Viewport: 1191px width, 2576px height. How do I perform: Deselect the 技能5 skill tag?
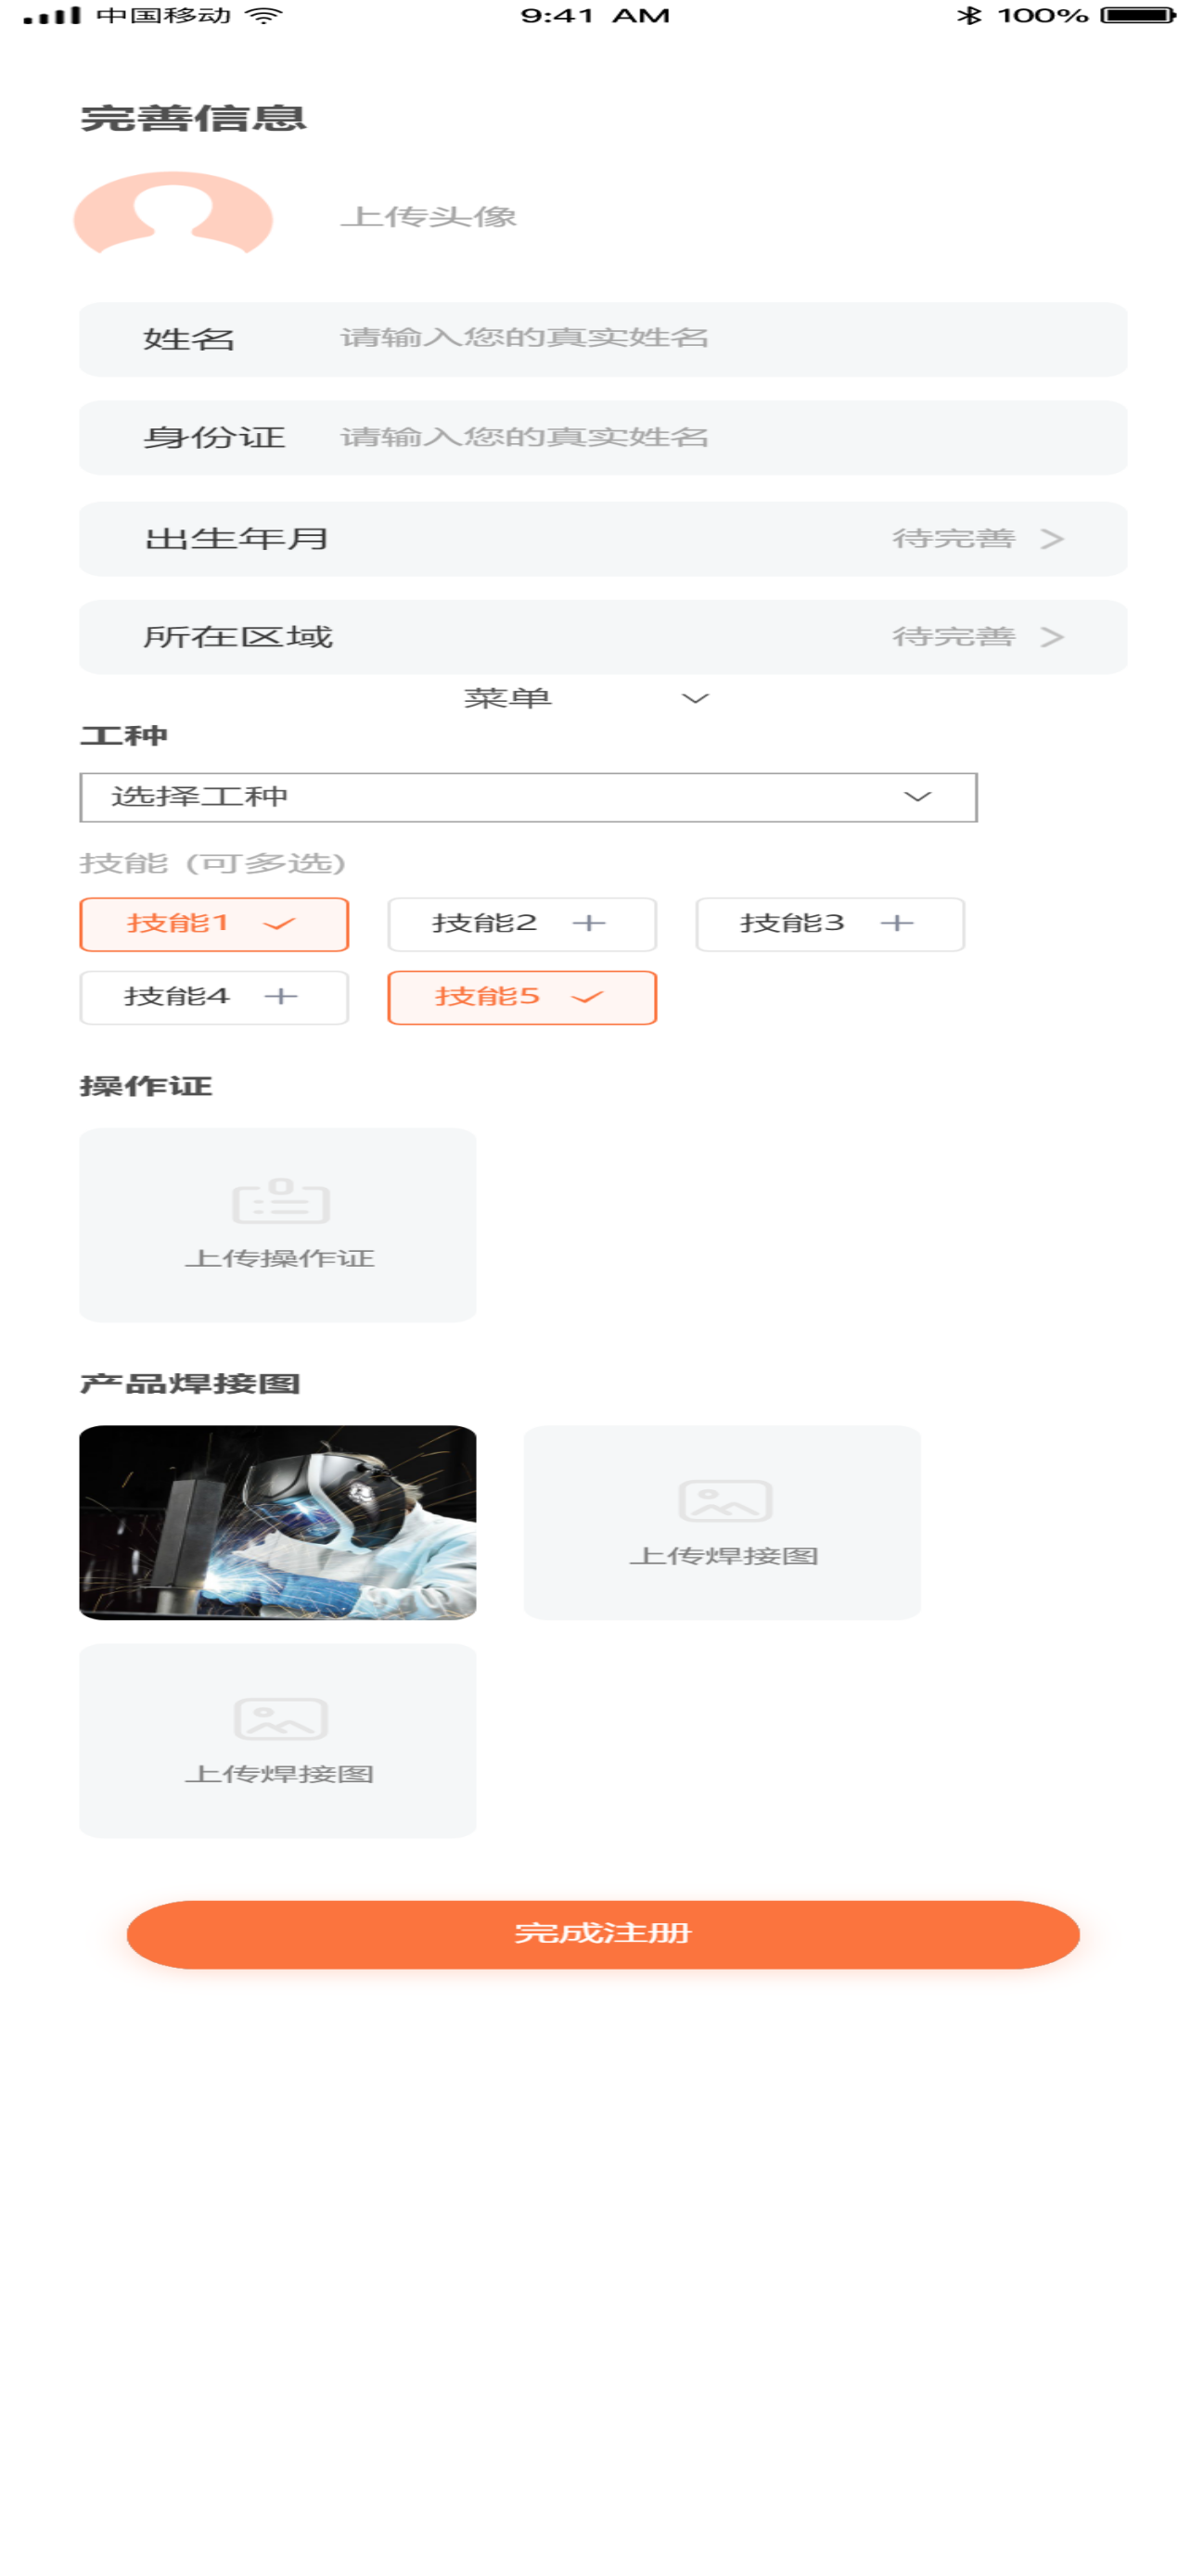pyautogui.click(x=522, y=997)
